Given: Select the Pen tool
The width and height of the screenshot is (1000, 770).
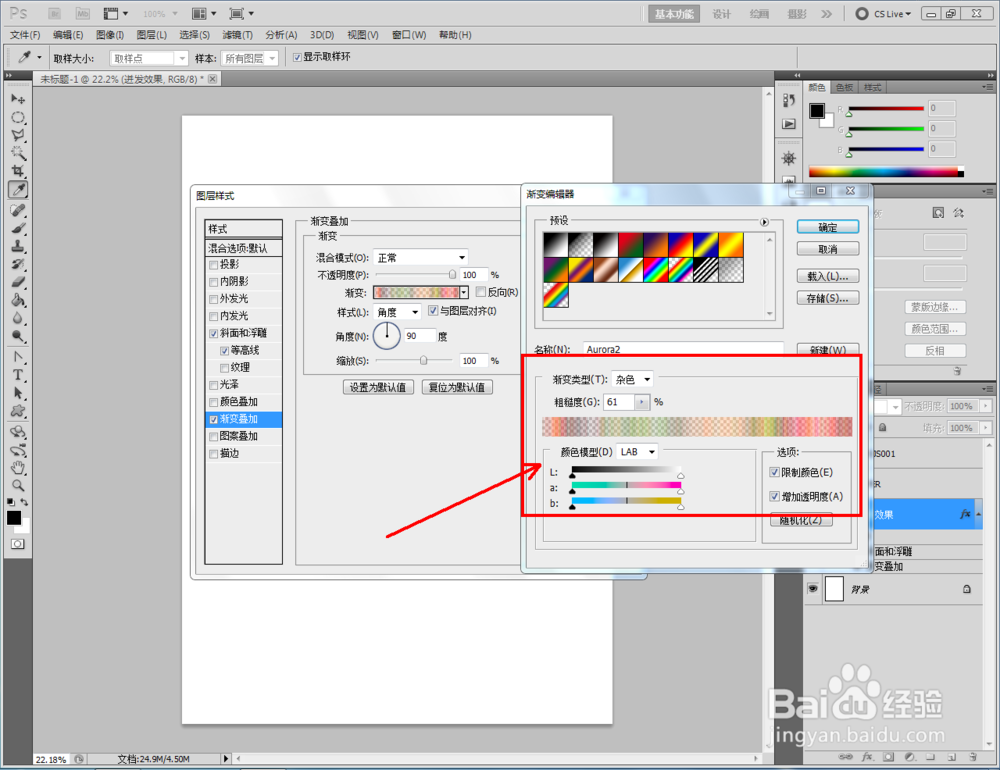Looking at the screenshot, I should 18,357.
